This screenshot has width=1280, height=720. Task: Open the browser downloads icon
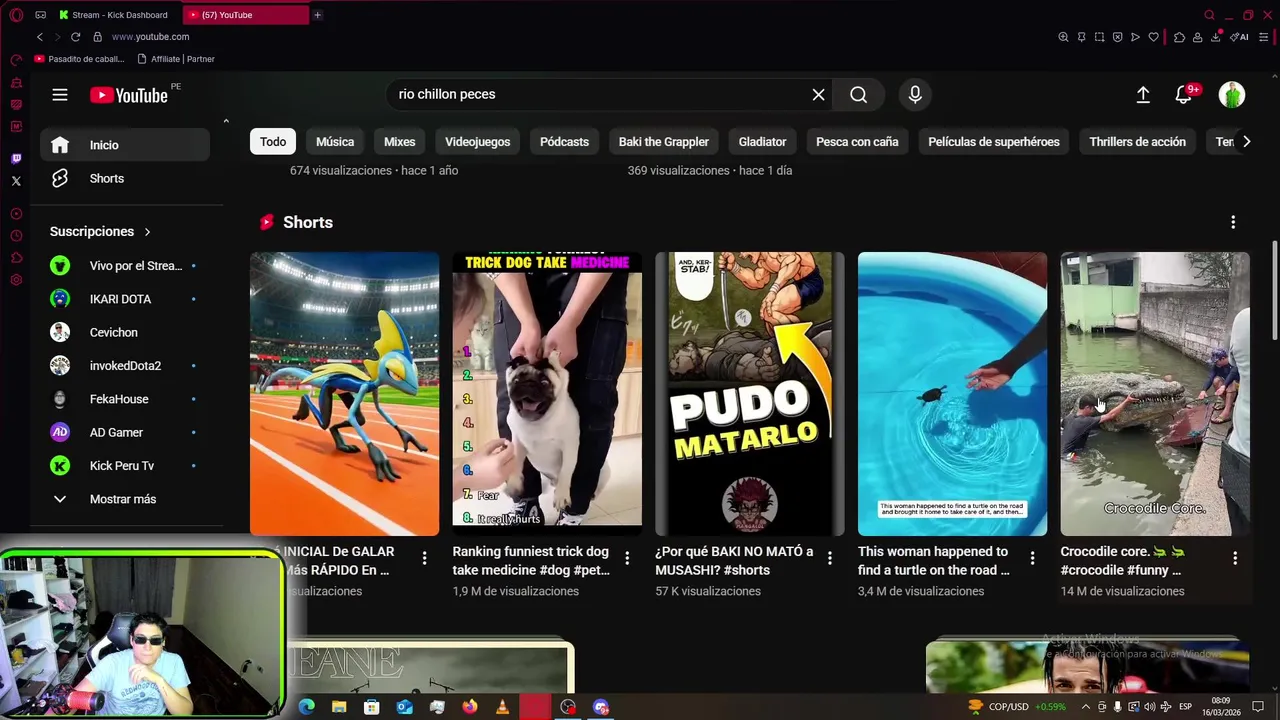coord(1216,37)
